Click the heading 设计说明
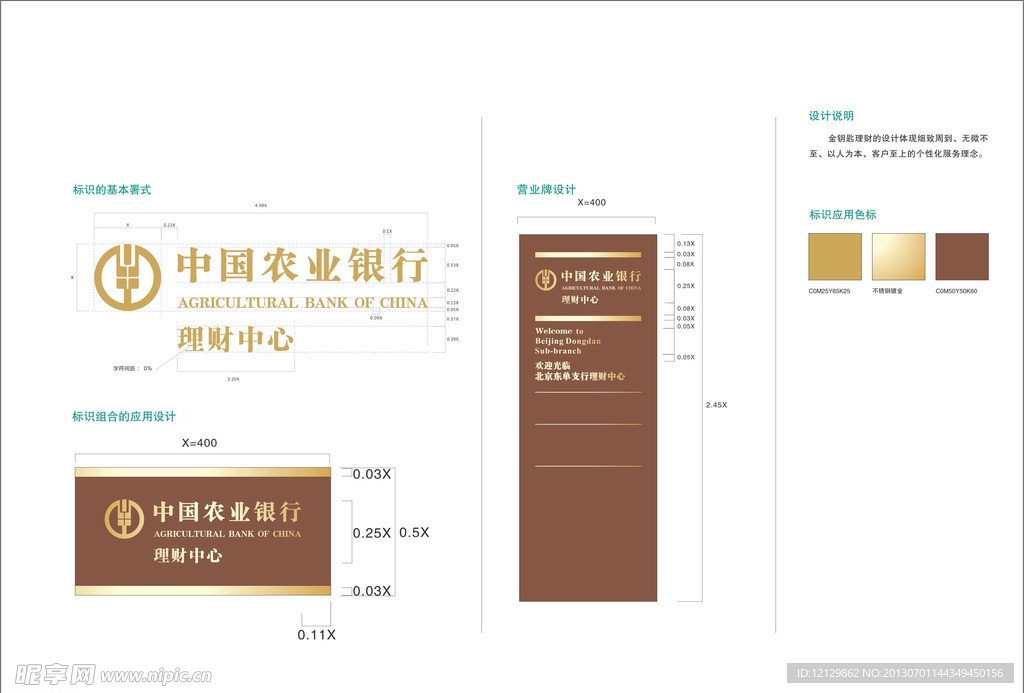This screenshot has height=693, width=1024. coord(831,116)
